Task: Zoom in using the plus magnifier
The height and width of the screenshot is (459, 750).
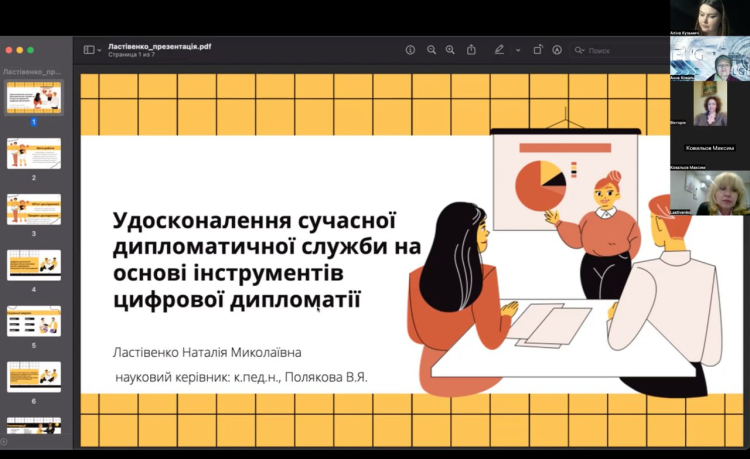Action: pyautogui.click(x=450, y=50)
